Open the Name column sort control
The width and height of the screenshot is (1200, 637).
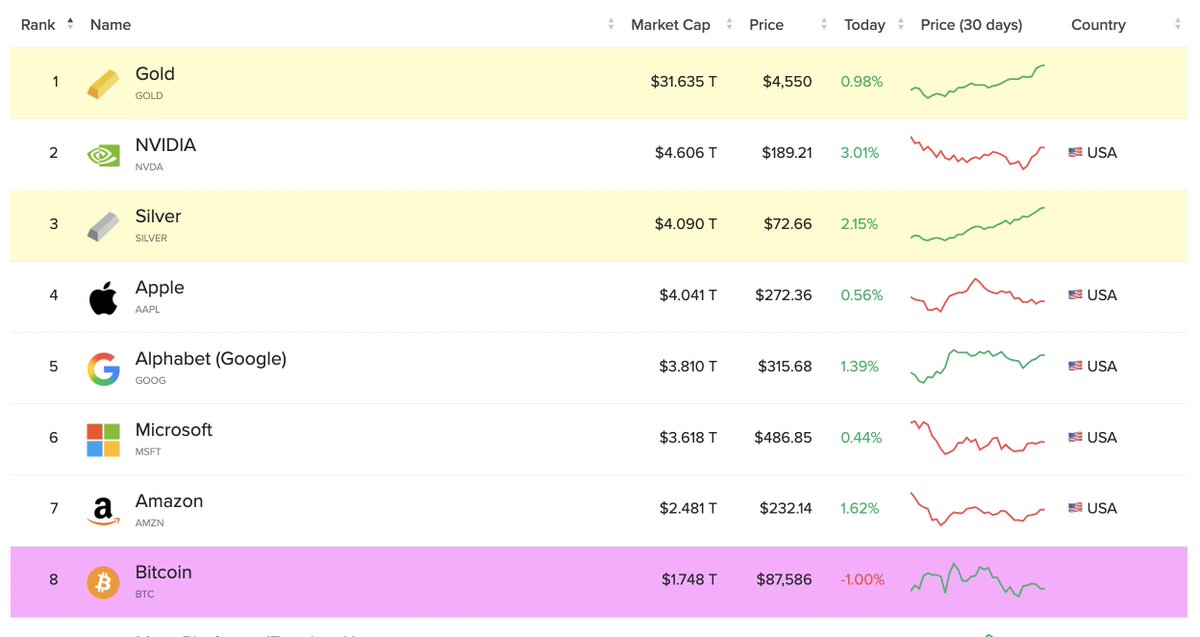[610, 23]
